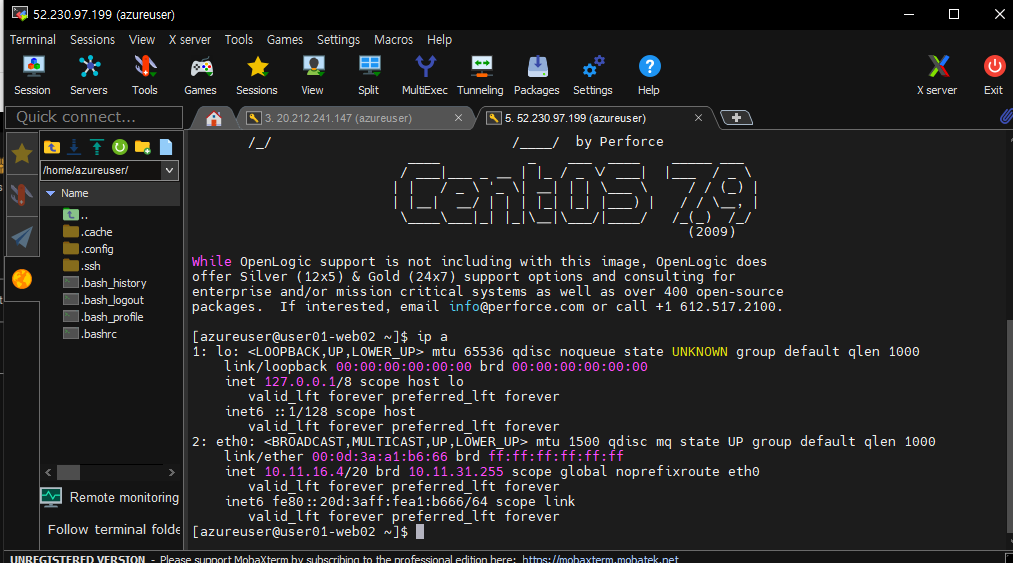The height and width of the screenshot is (563, 1013).
Task: Select the .config folder
Action: coord(88,249)
